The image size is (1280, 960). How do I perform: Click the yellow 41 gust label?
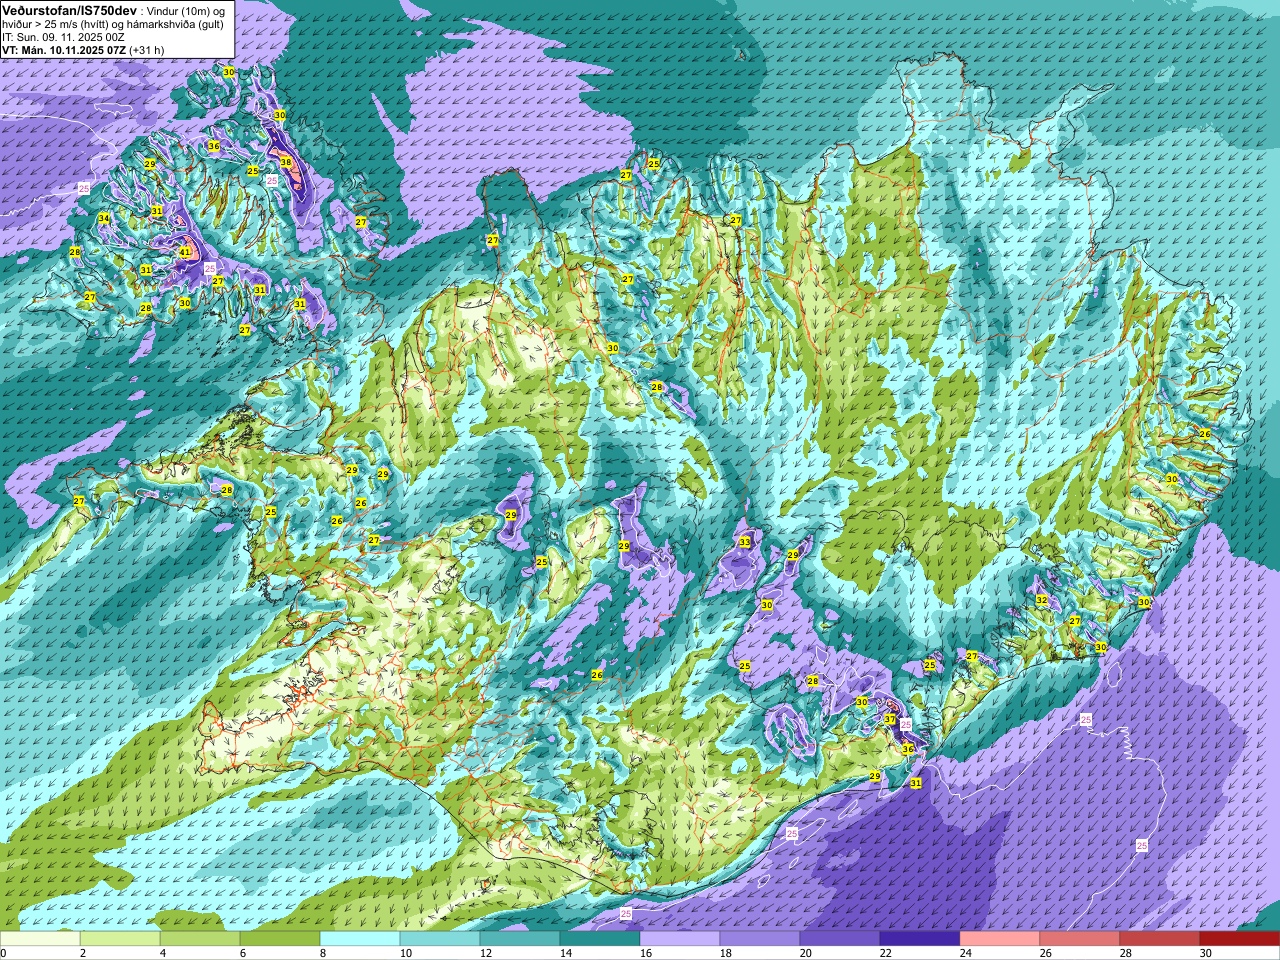tap(185, 252)
